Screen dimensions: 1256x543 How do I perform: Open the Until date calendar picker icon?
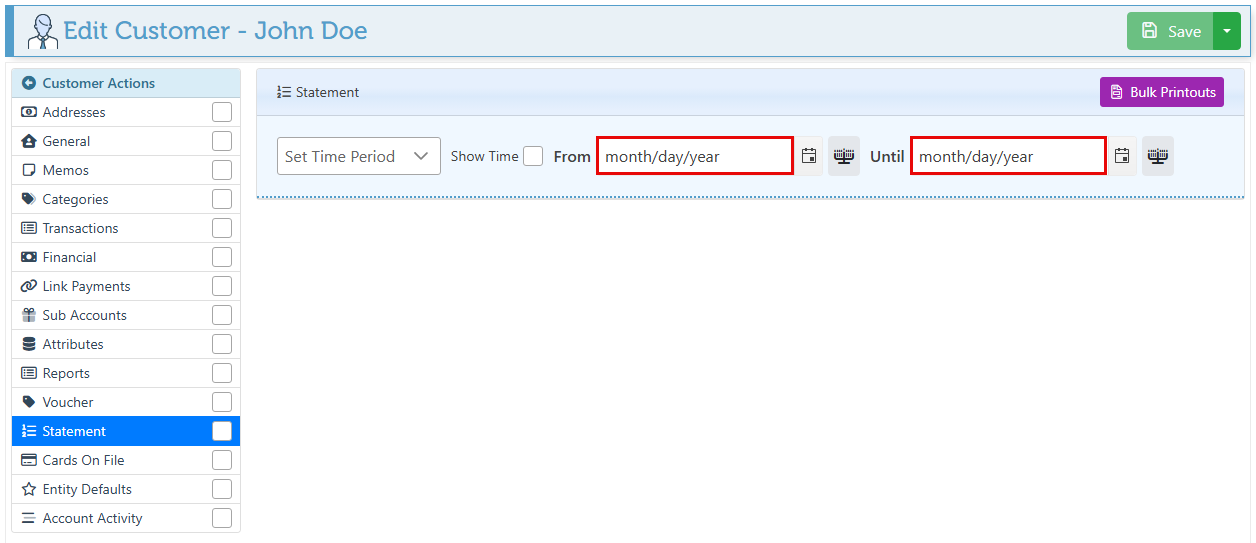(x=1122, y=156)
